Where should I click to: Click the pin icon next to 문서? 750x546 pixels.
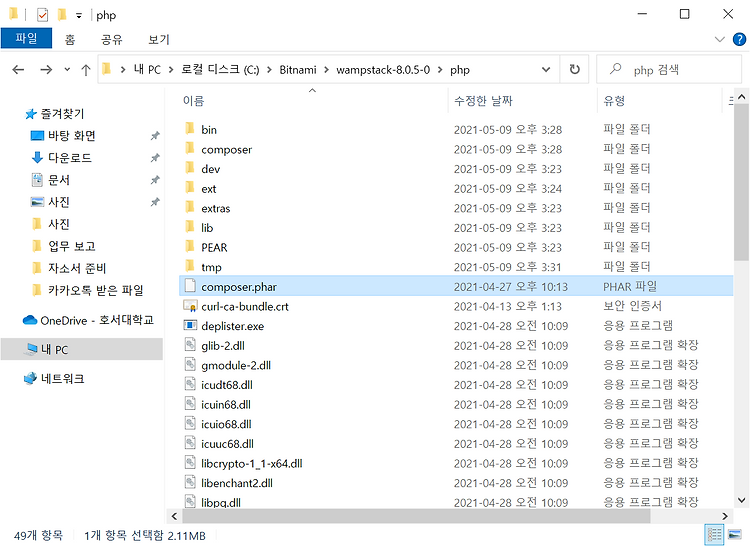click(155, 180)
